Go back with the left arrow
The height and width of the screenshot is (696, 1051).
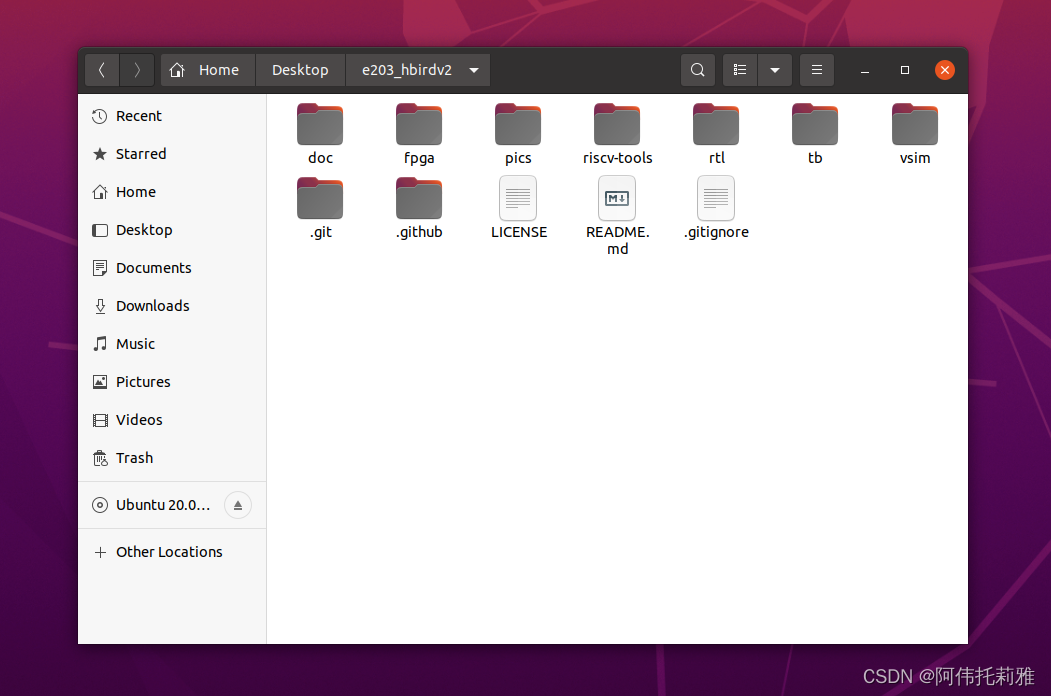tap(102, 70)
